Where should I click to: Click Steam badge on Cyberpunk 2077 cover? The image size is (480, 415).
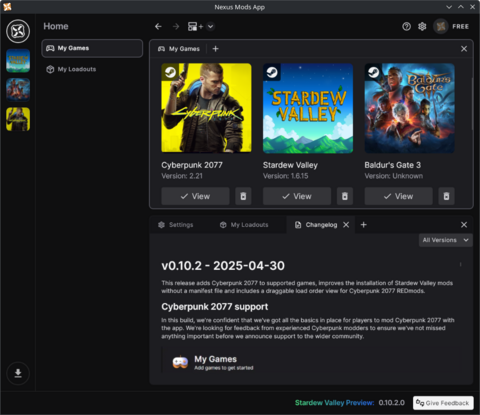tap(170, 72)
